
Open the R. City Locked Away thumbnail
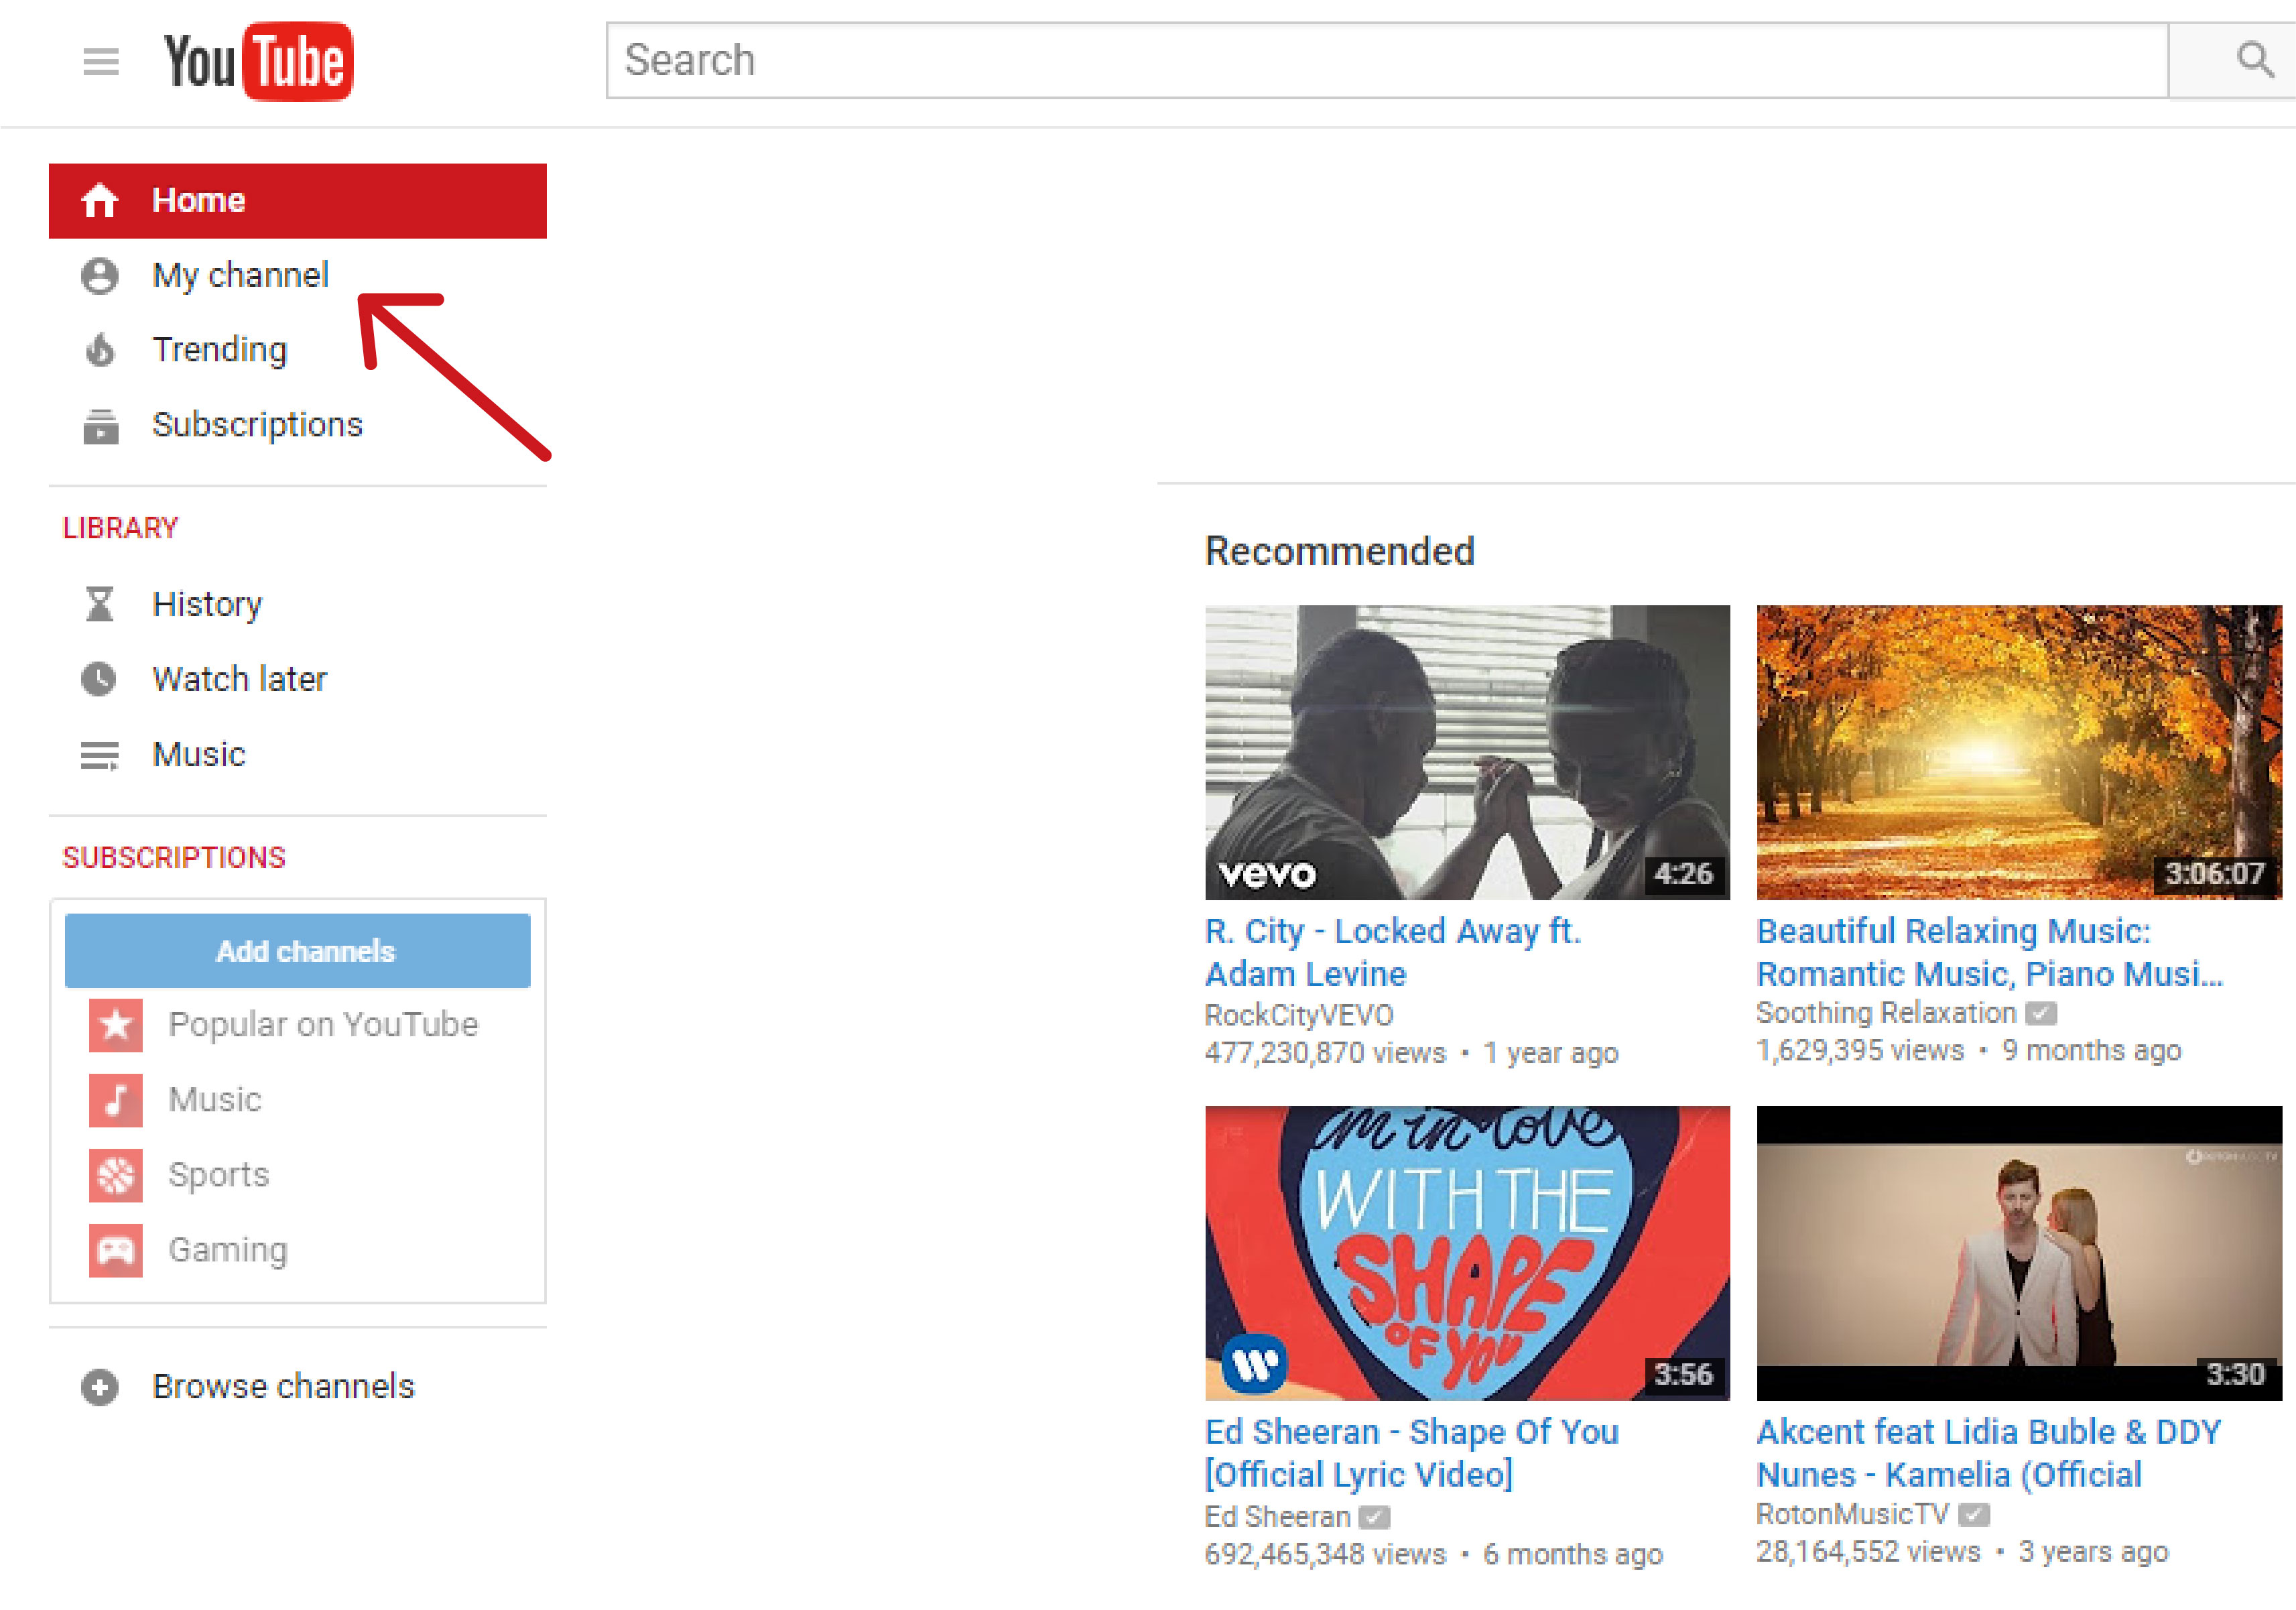[1467, 752]
